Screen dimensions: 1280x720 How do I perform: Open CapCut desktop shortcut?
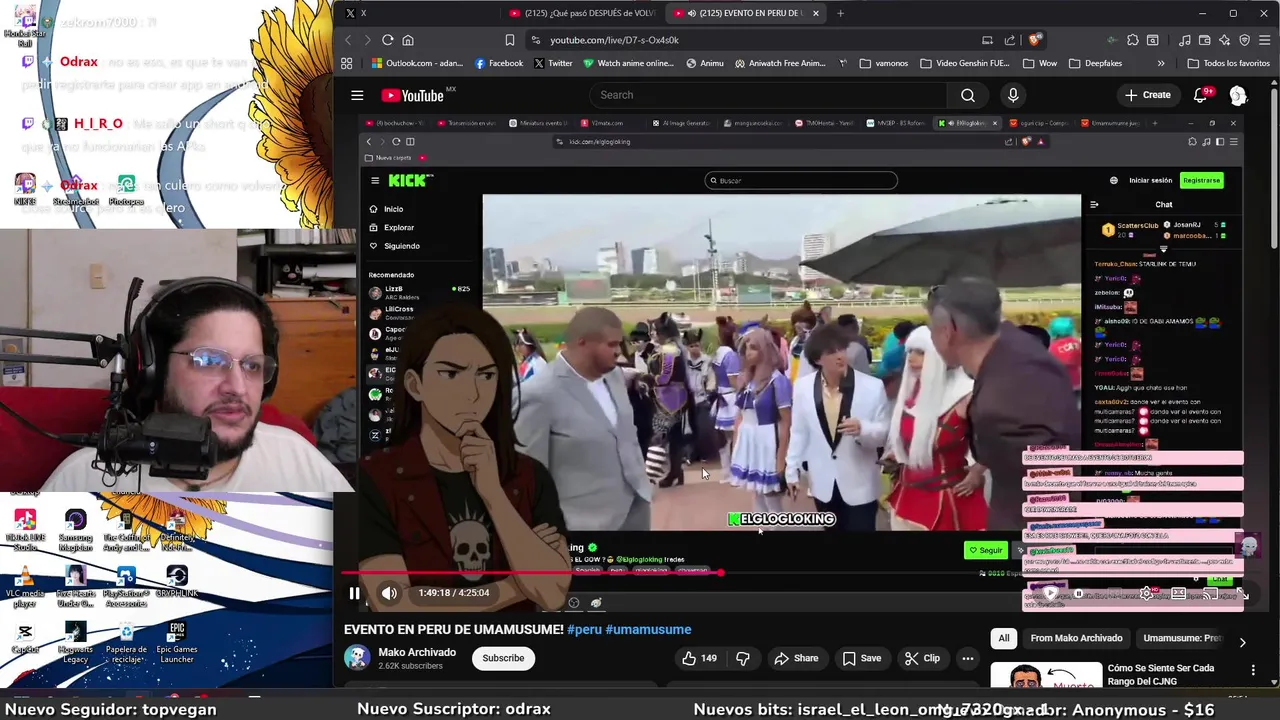click(25, 638)
